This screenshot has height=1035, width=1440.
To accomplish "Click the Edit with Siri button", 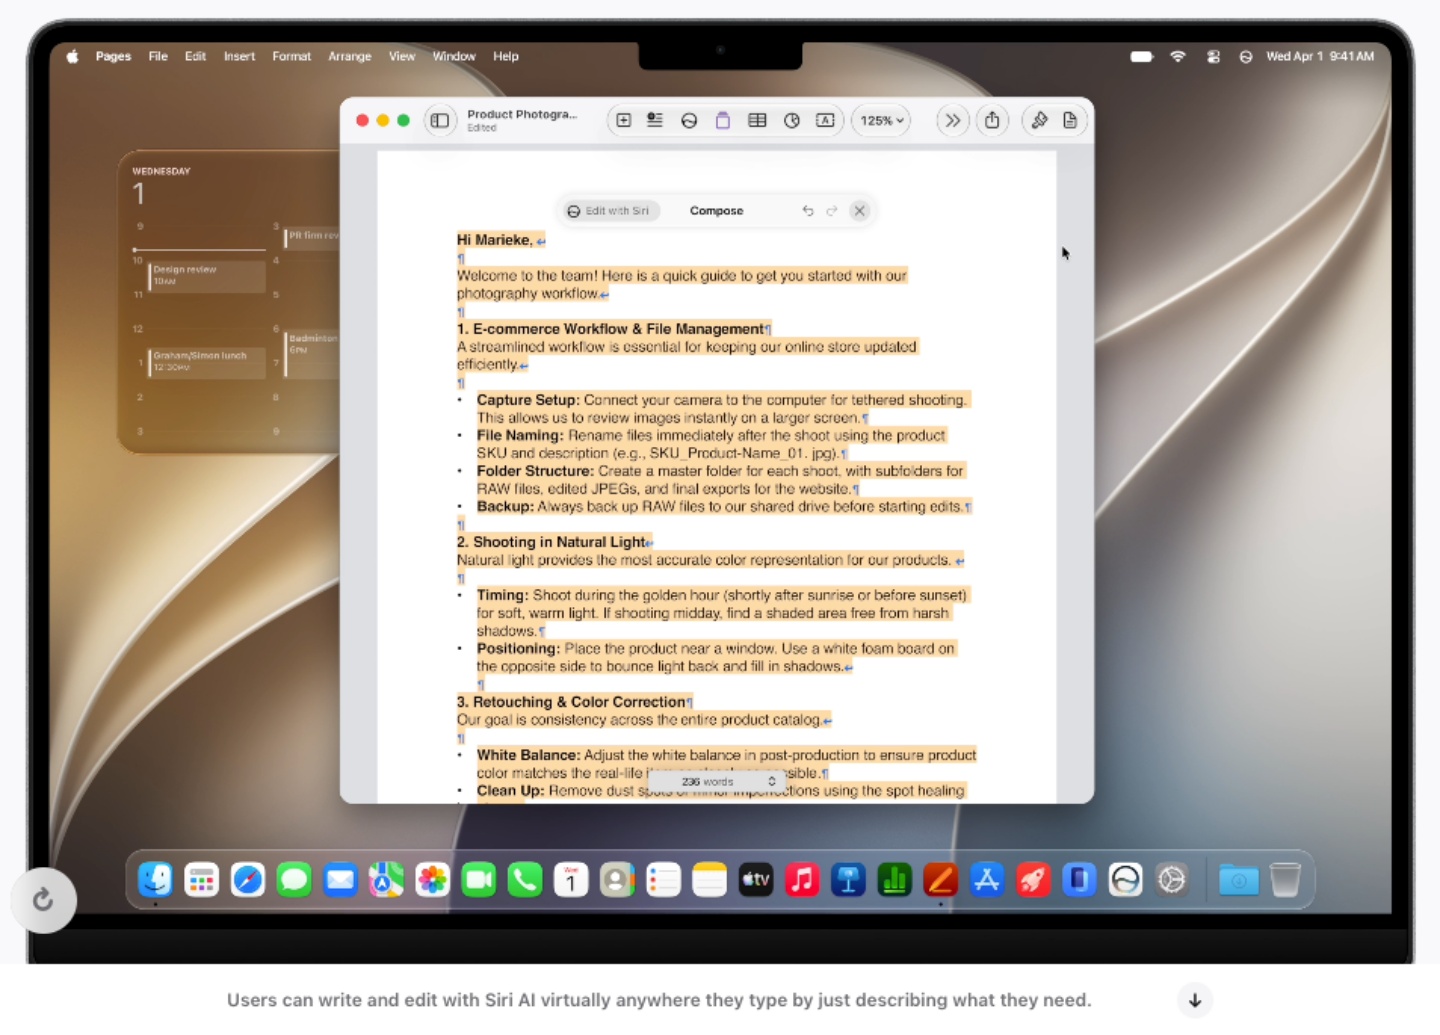I will pyautogui.click(x=608, y=211).
